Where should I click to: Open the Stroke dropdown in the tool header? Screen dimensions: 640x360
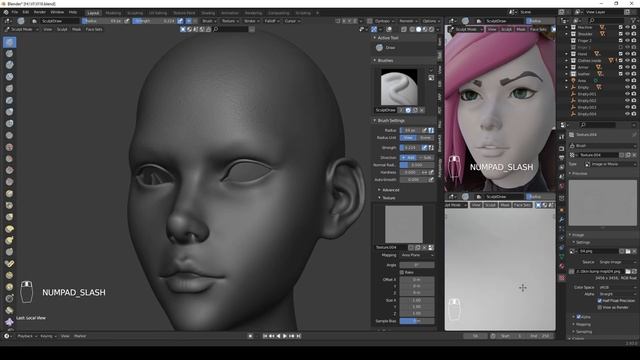(251, 21)
